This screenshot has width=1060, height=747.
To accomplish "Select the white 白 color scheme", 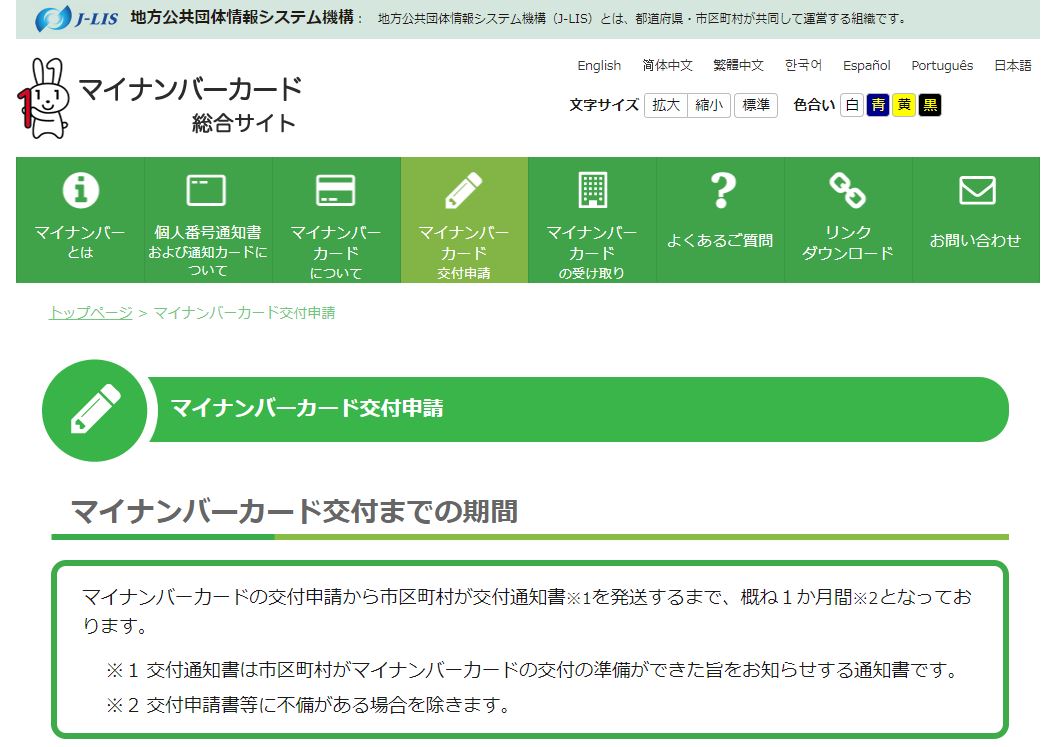I will point(852,105).
